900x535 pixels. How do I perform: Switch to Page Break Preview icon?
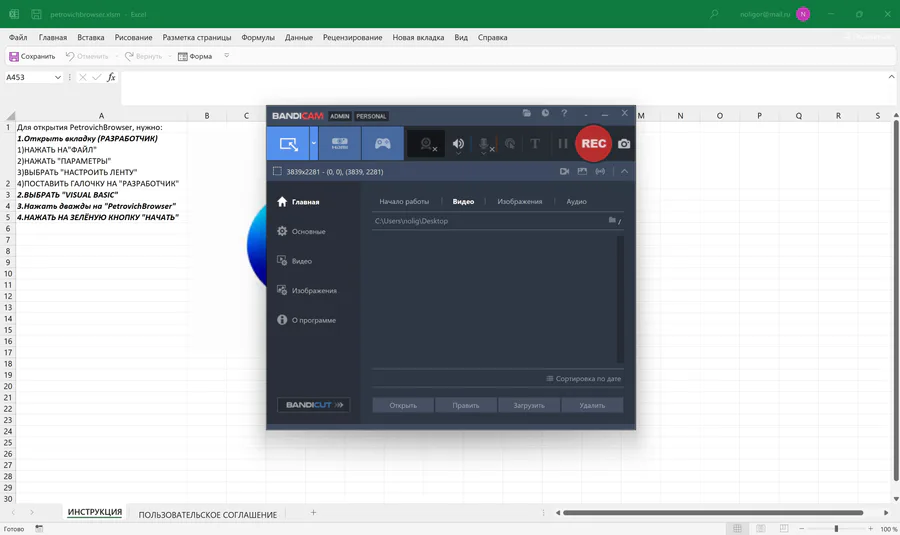[783, 529]
